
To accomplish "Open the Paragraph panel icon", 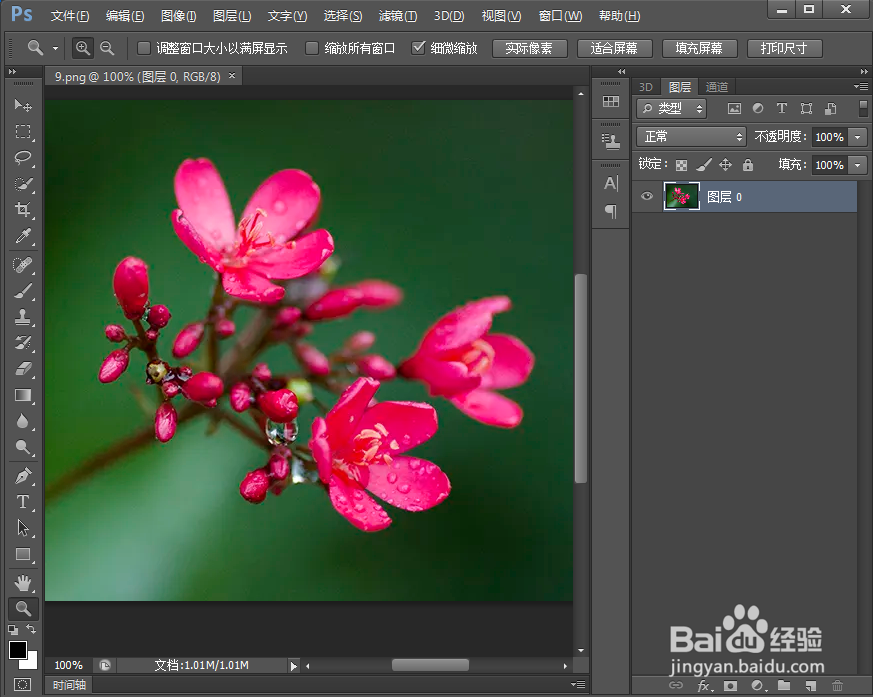I will coord(611,212).
